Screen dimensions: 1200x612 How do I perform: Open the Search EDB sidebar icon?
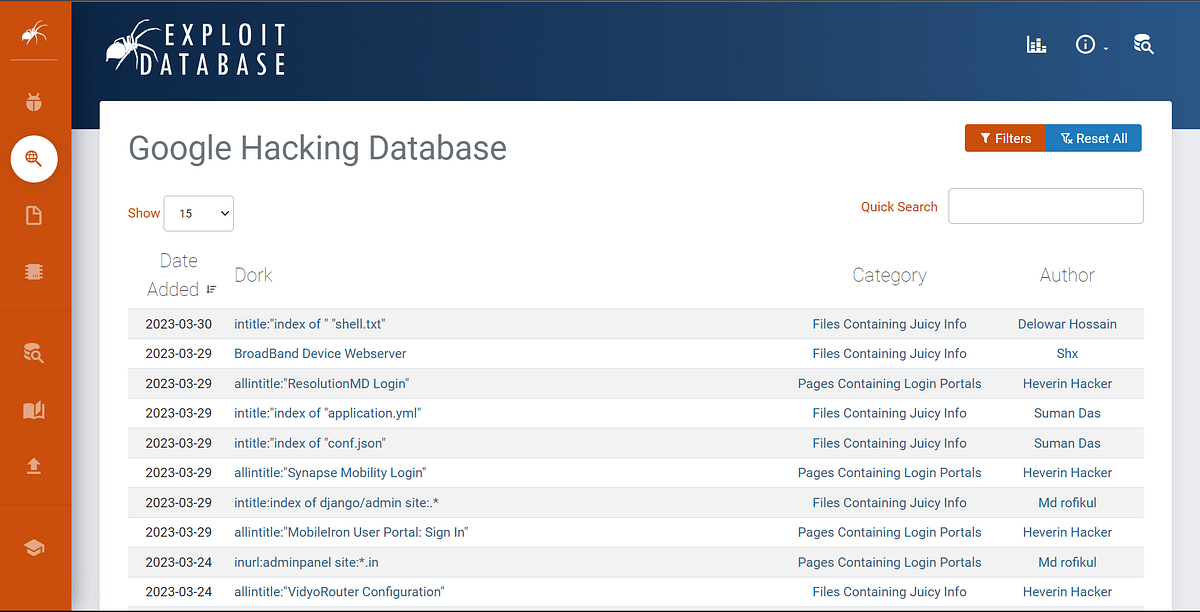coord(35,353)
